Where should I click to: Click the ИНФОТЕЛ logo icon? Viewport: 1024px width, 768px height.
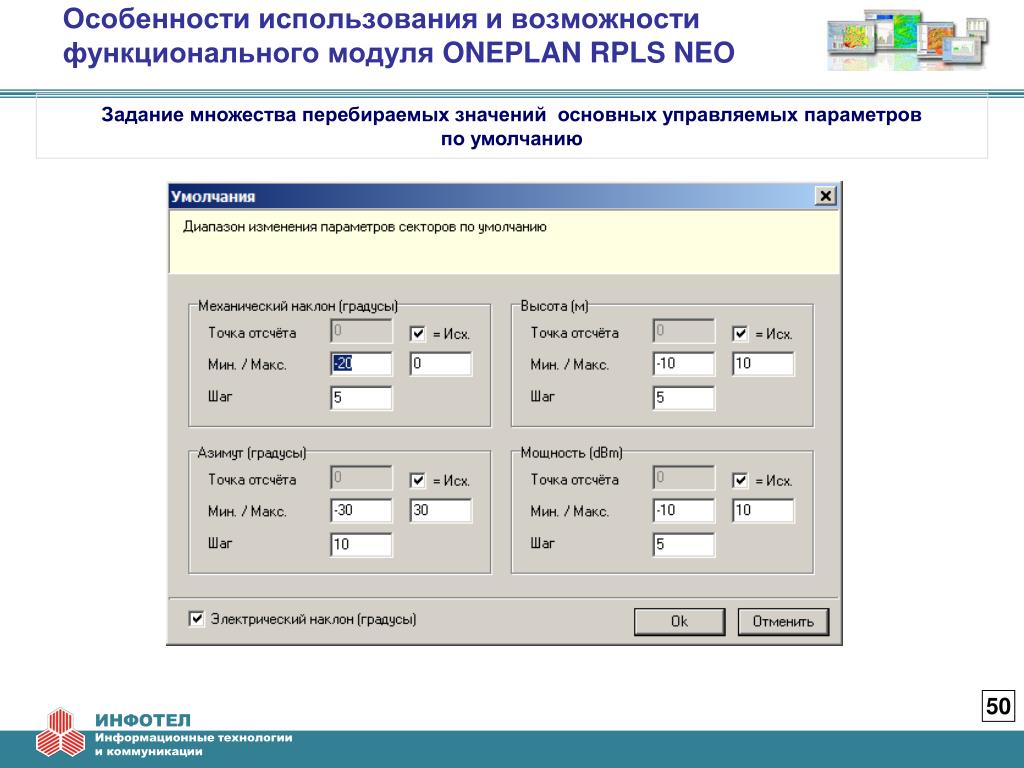click(x=60, y=733)
